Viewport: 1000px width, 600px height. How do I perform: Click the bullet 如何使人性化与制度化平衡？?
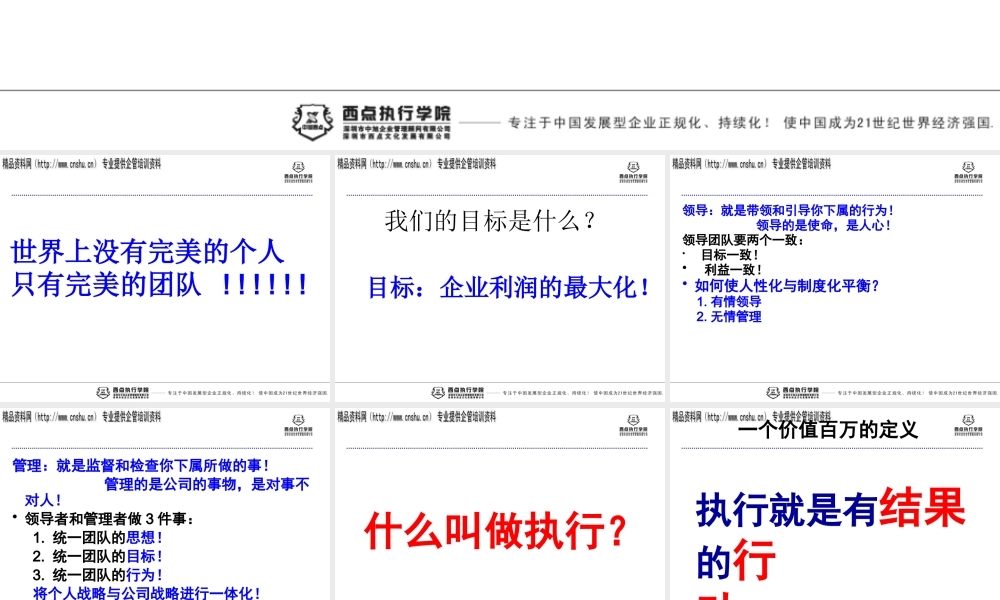(787, 286)
